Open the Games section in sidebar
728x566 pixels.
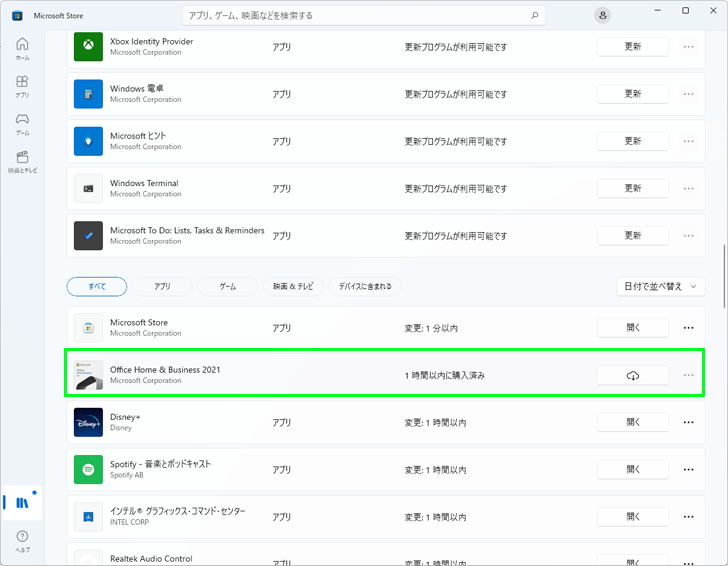click(22, 124)
